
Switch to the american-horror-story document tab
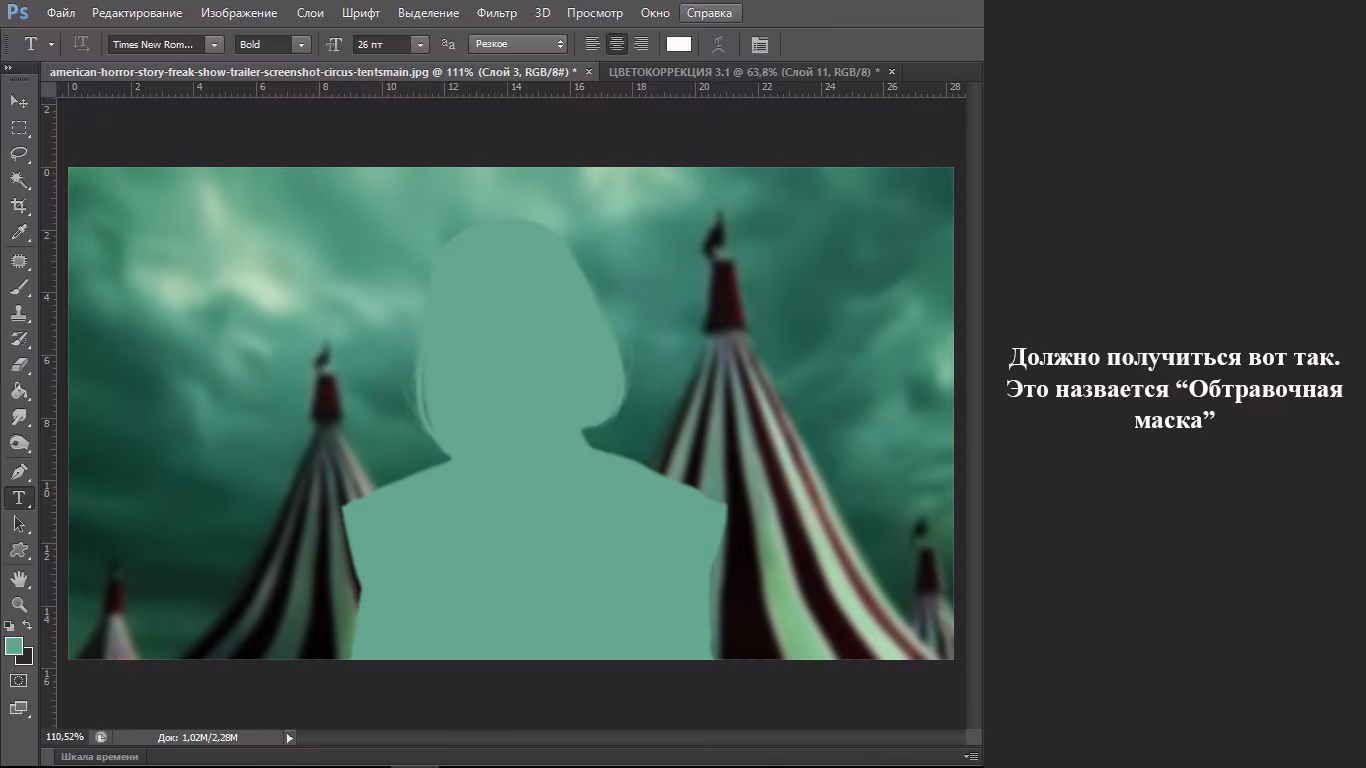[313, 72]
